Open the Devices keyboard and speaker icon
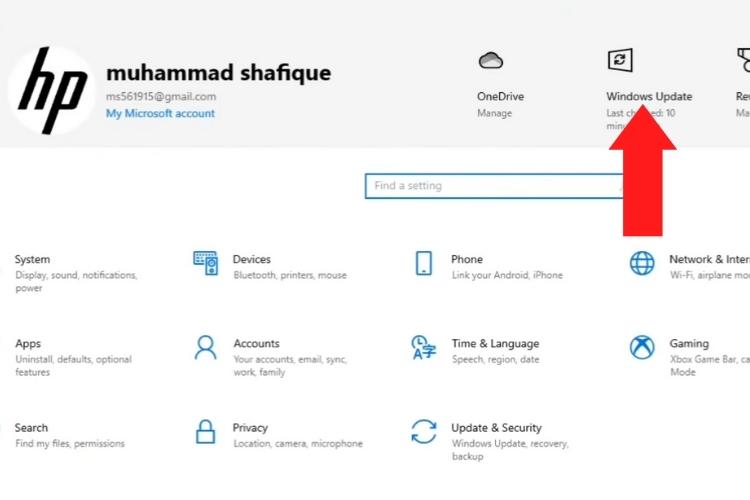Screen dimensions: 750x500 coord(206,263)
